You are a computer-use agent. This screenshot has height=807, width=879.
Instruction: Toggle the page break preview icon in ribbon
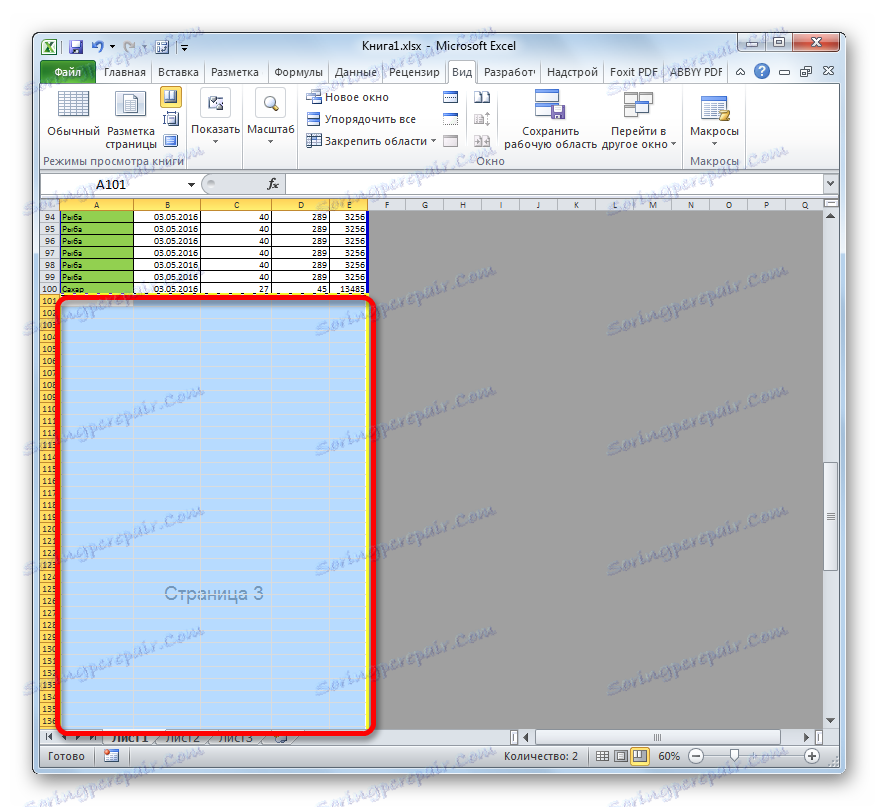point(171,97)
